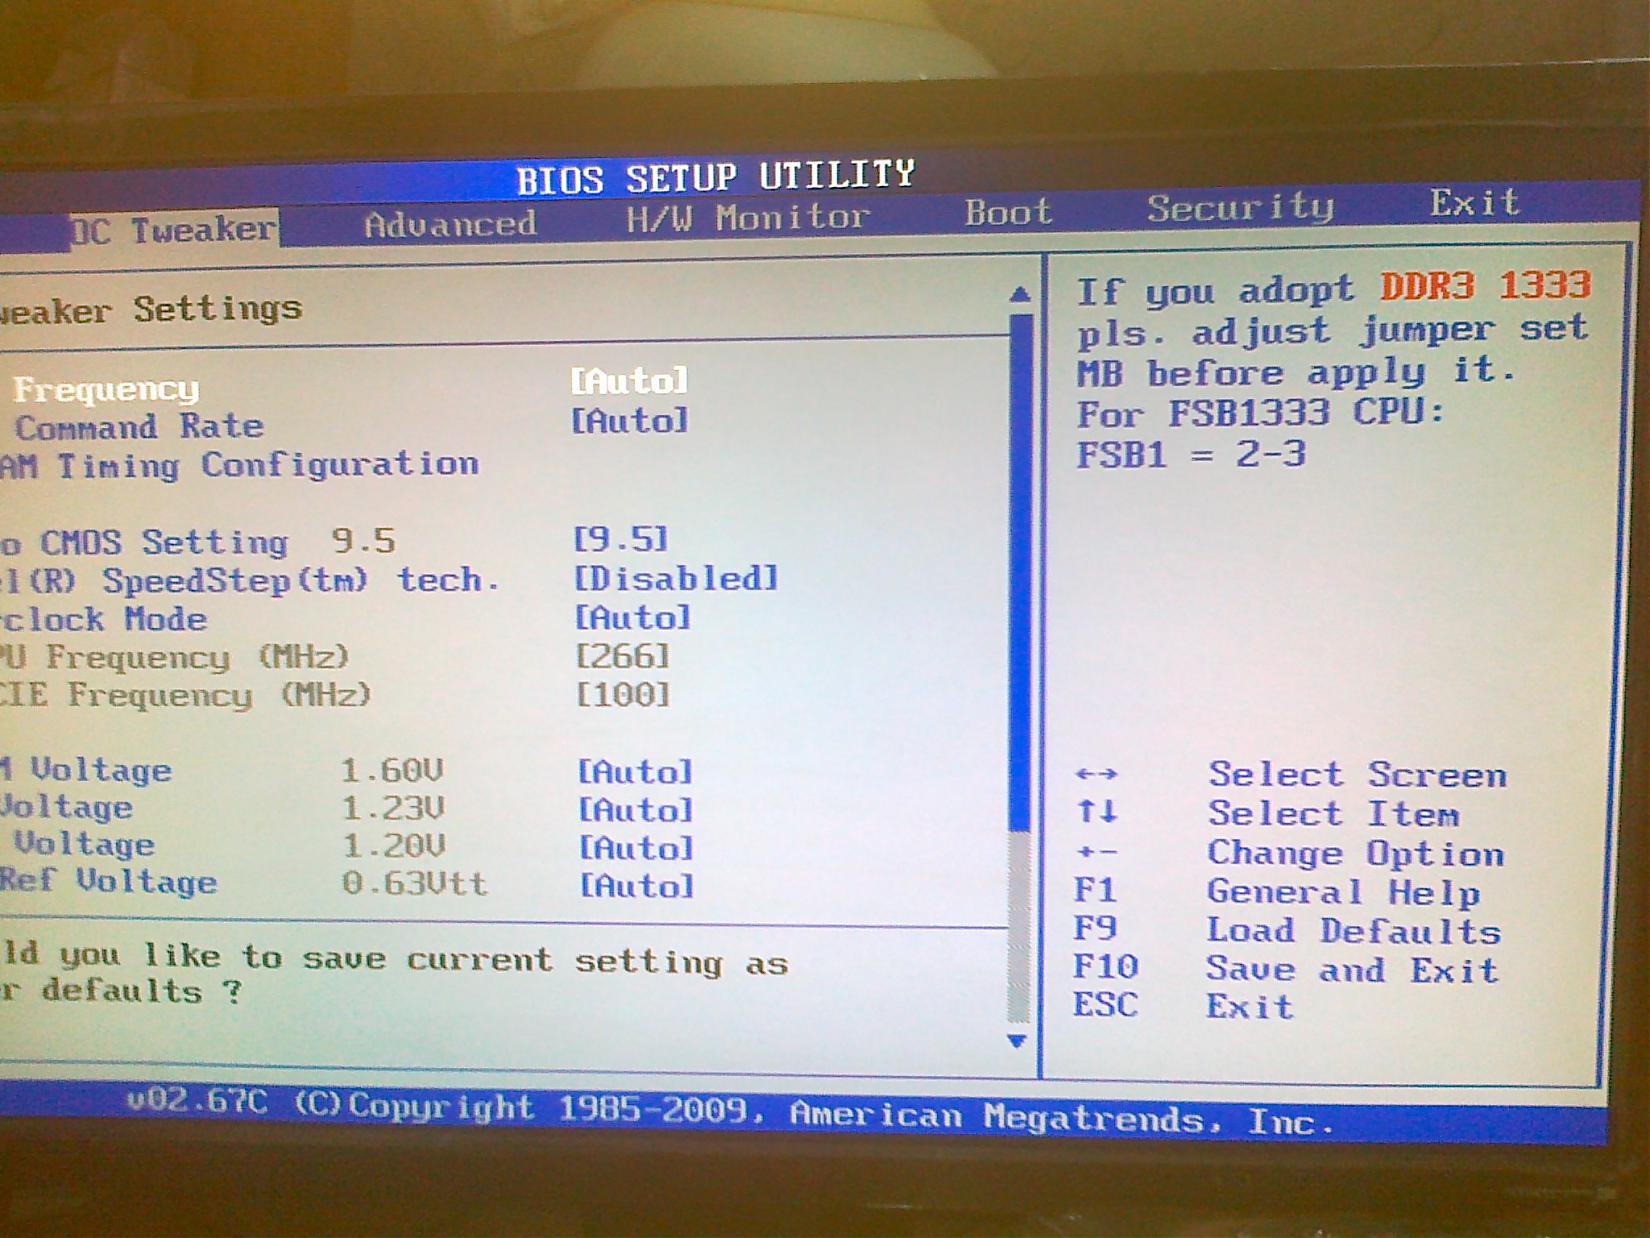This screenshot has height=1238, width=1650.
Task: Switch to the Advanced tab
Action: [x=450, y=224]
